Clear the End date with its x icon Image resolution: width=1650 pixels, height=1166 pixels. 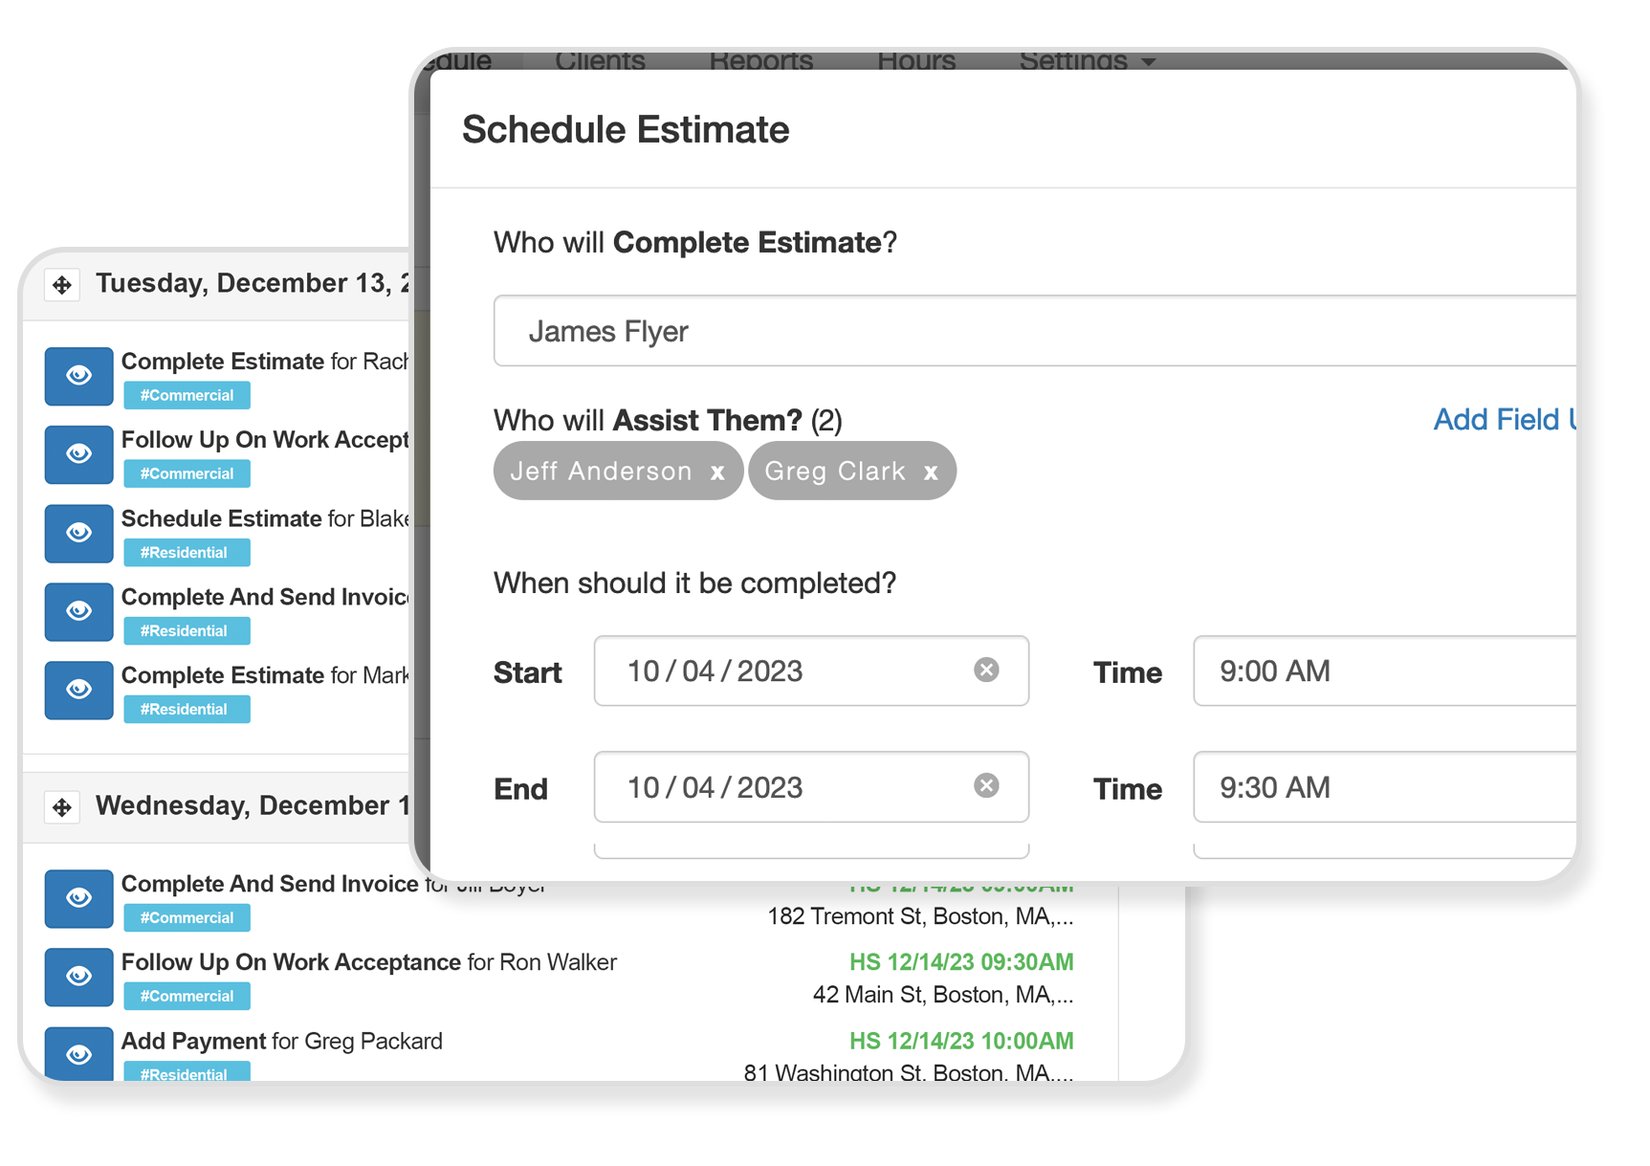(986, 787)
